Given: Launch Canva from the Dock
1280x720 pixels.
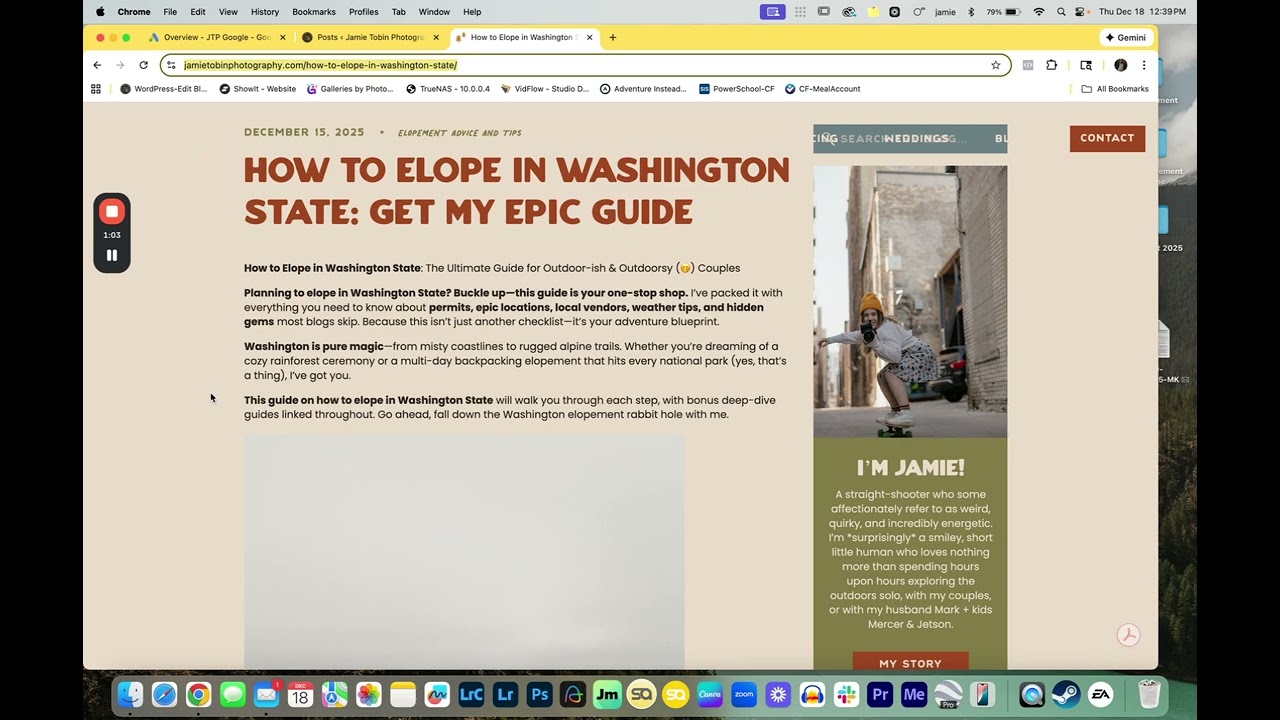Looking at the screenshot, I should pos(709,694).
